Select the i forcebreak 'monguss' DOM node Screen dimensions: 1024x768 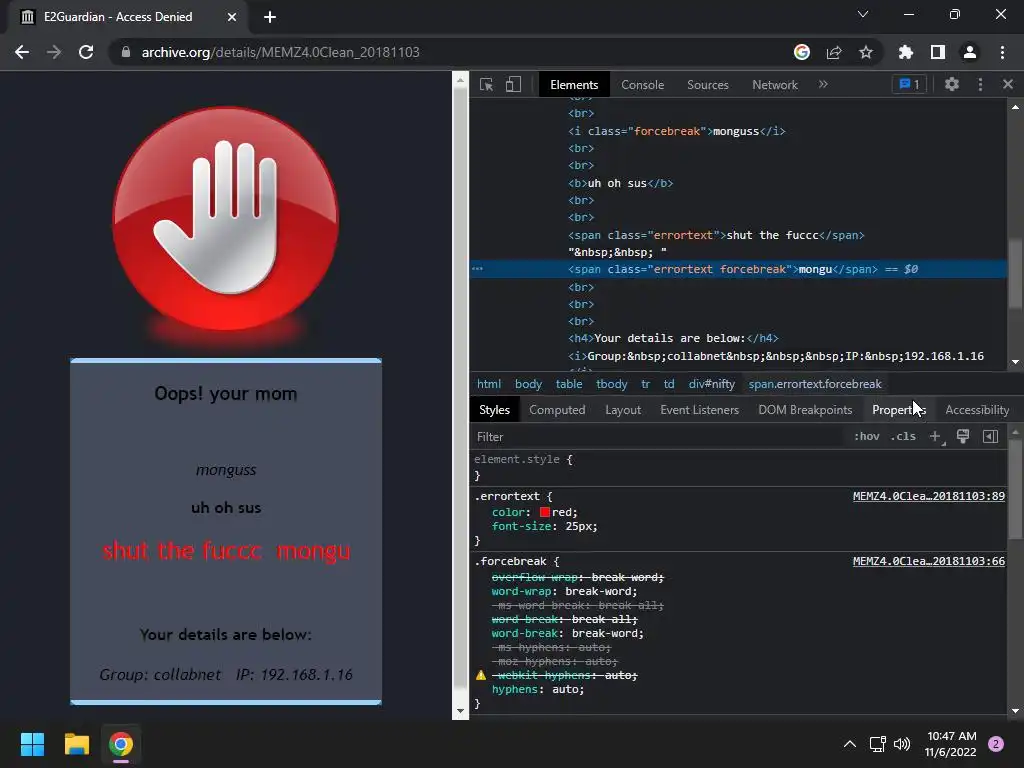click(677, 131)
